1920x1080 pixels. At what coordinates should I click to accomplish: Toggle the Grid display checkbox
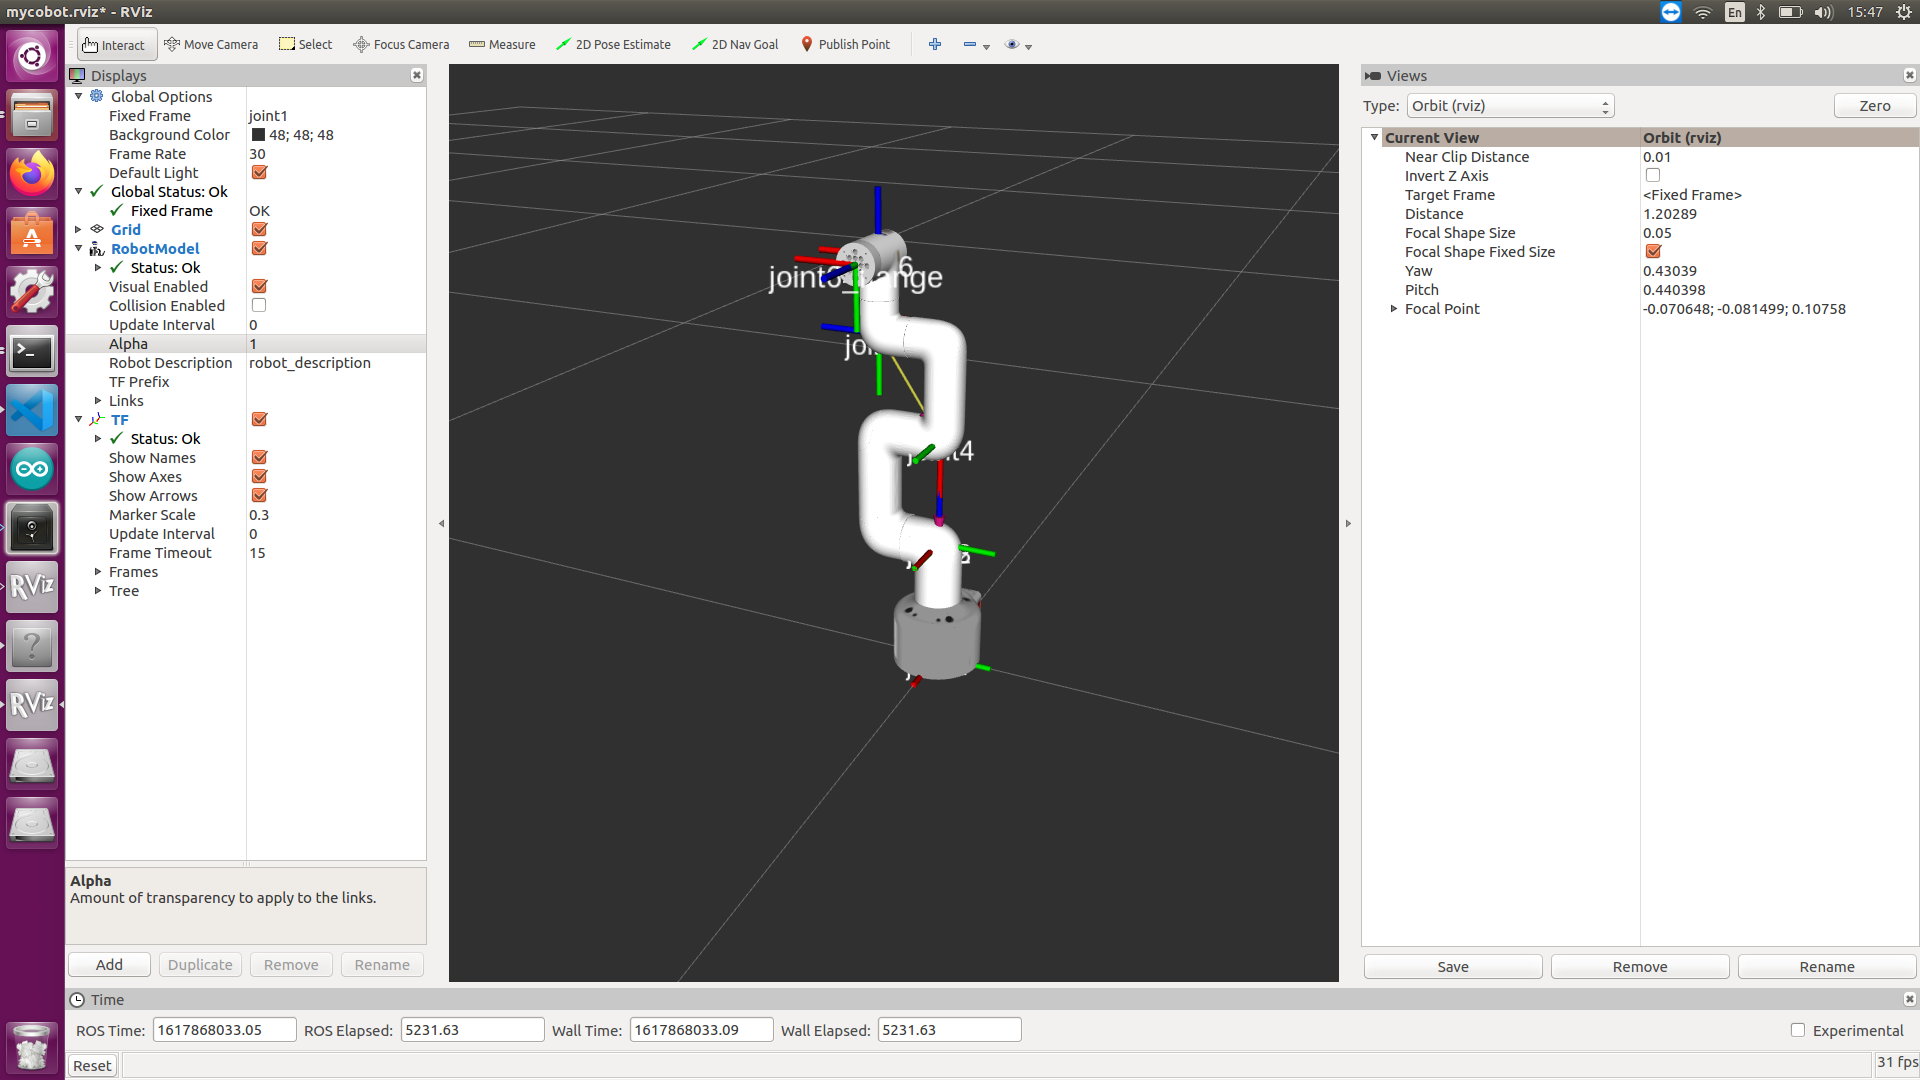[259, 230]
